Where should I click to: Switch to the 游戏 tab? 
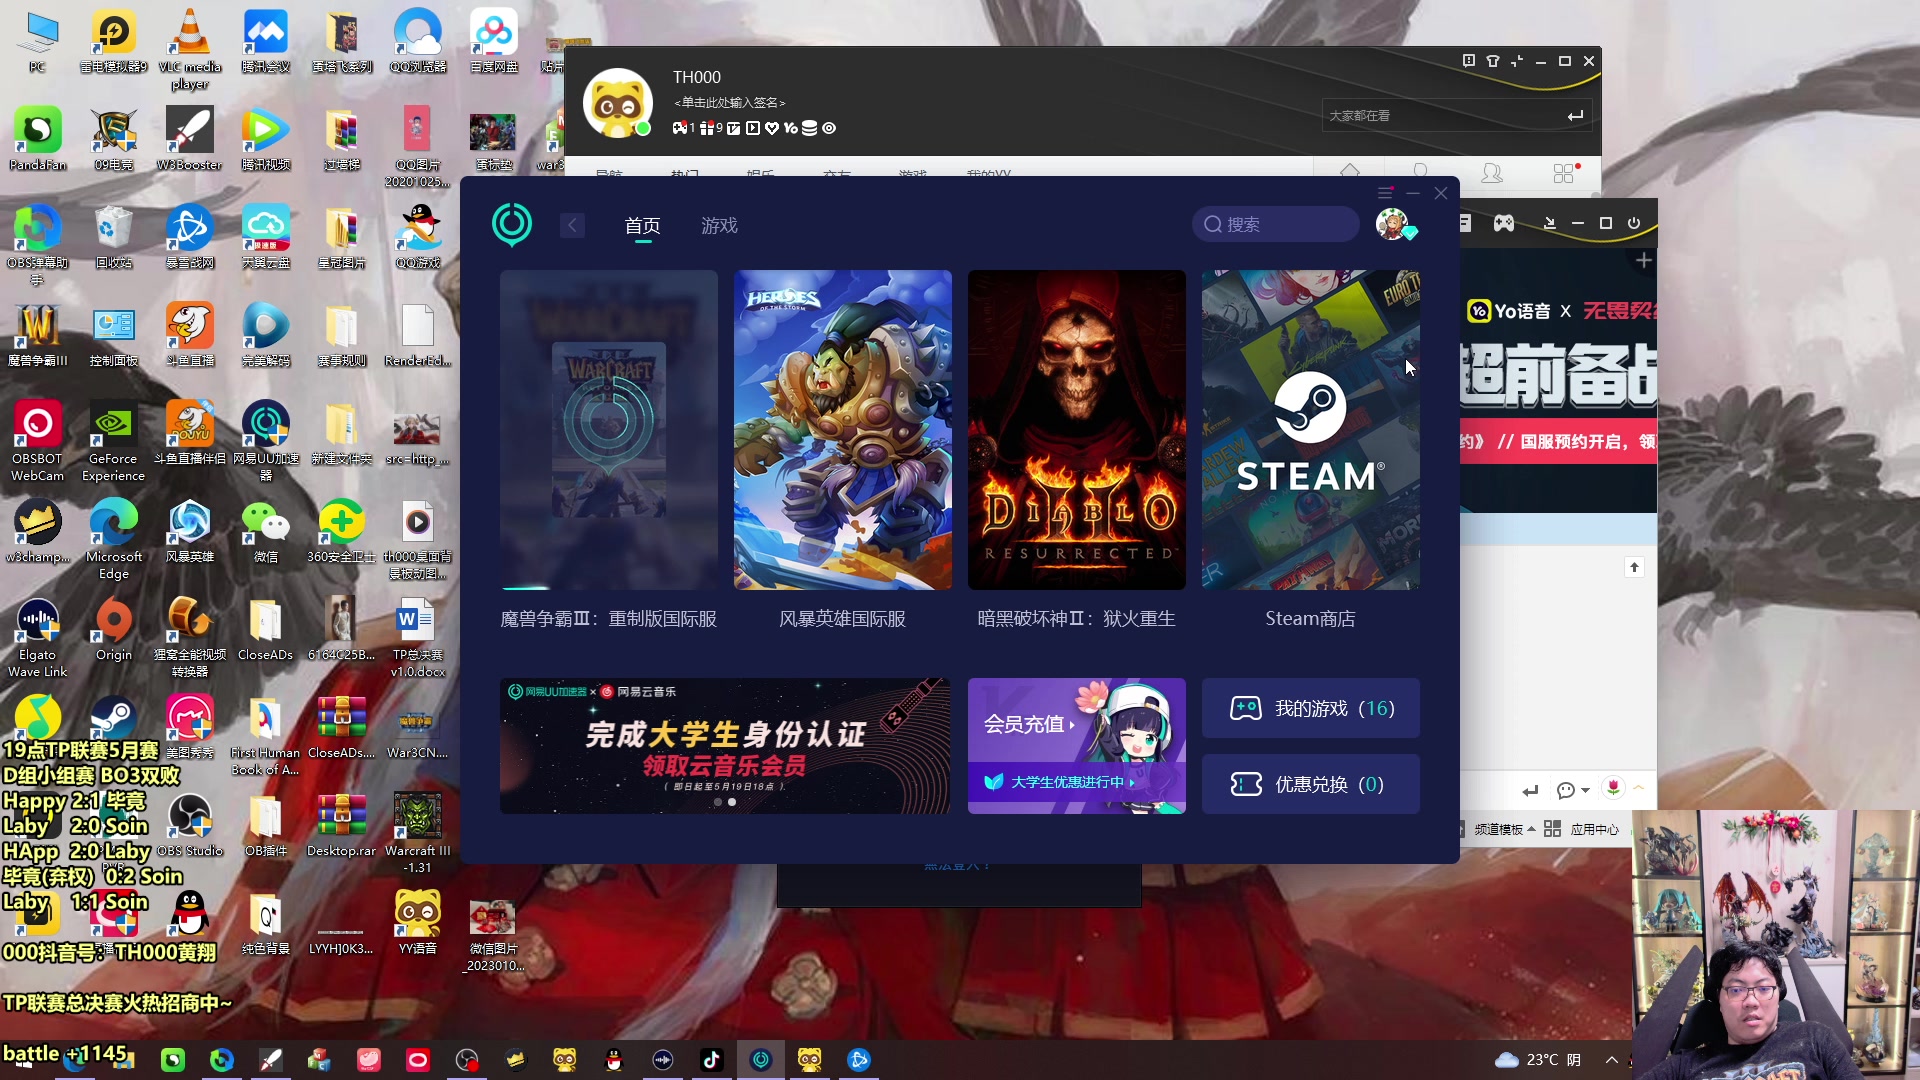point(719,226)
